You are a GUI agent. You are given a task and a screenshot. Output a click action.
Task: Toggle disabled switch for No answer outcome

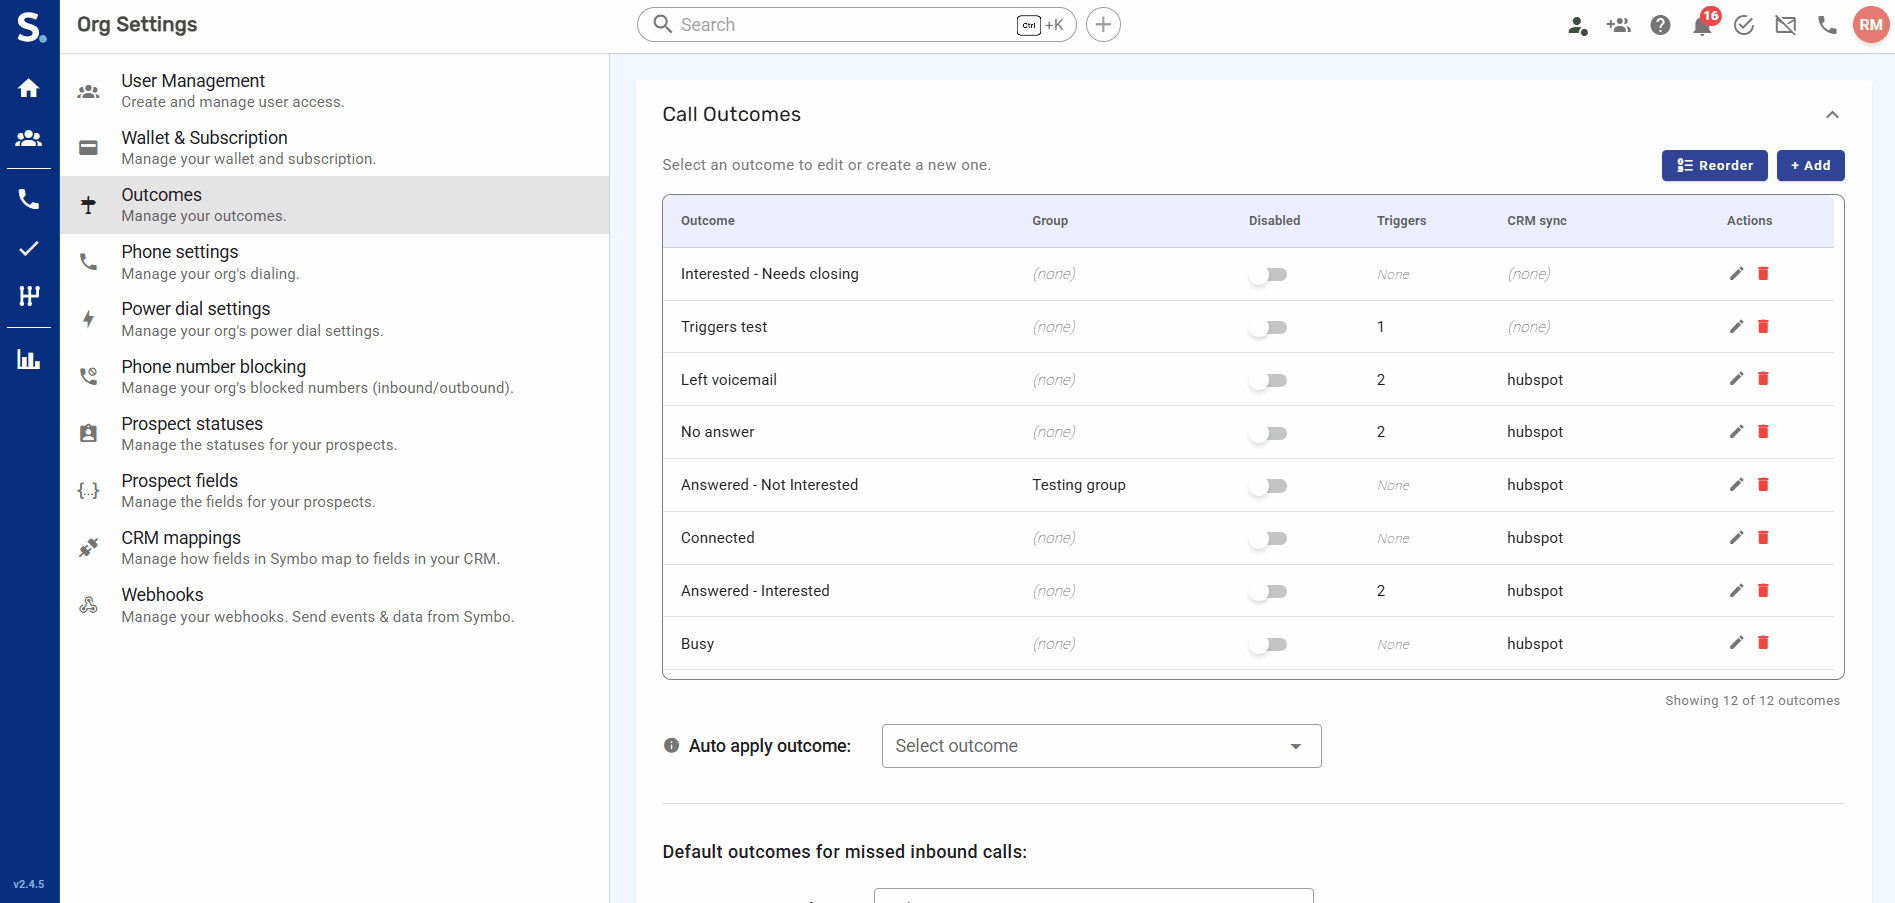[1268, 433]
